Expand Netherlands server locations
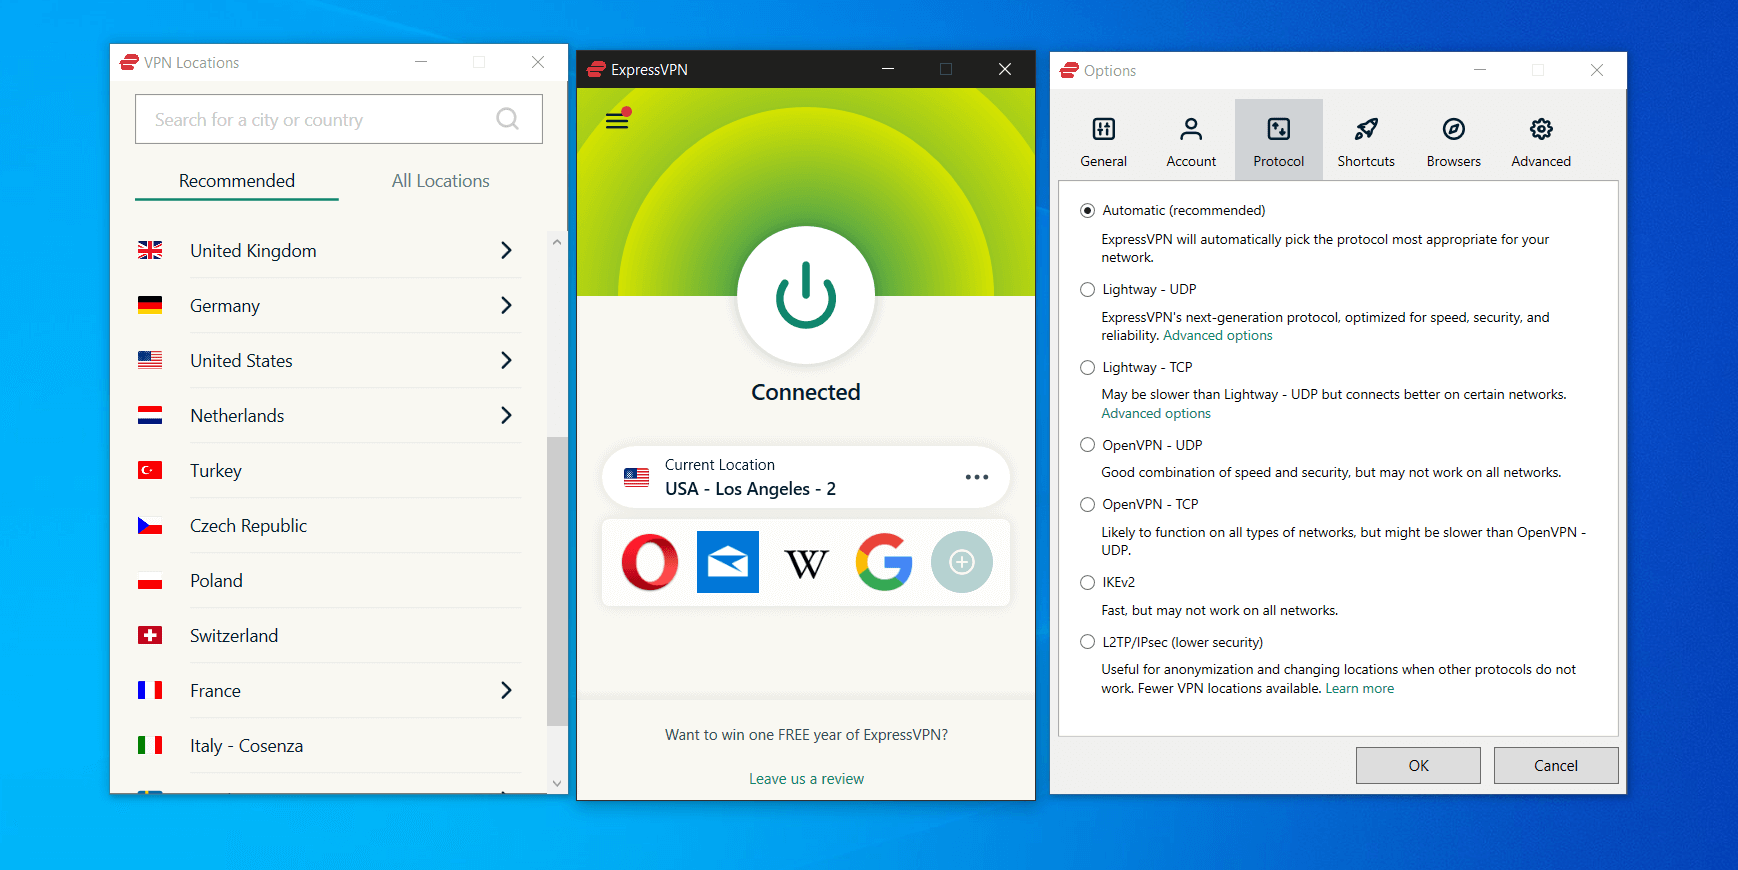The image size is (1738, 870). tap(506, 415)
